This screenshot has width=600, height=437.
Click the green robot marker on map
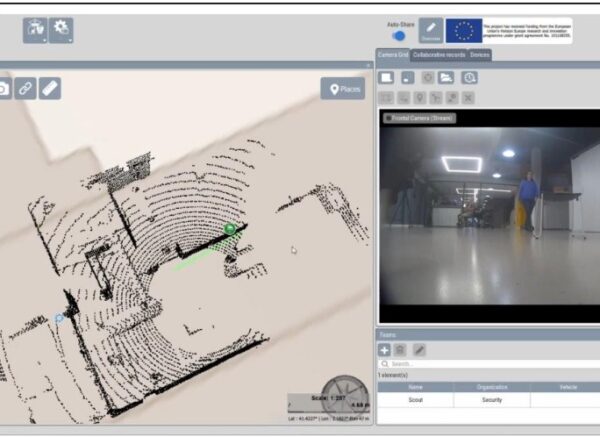coord(230,229)
